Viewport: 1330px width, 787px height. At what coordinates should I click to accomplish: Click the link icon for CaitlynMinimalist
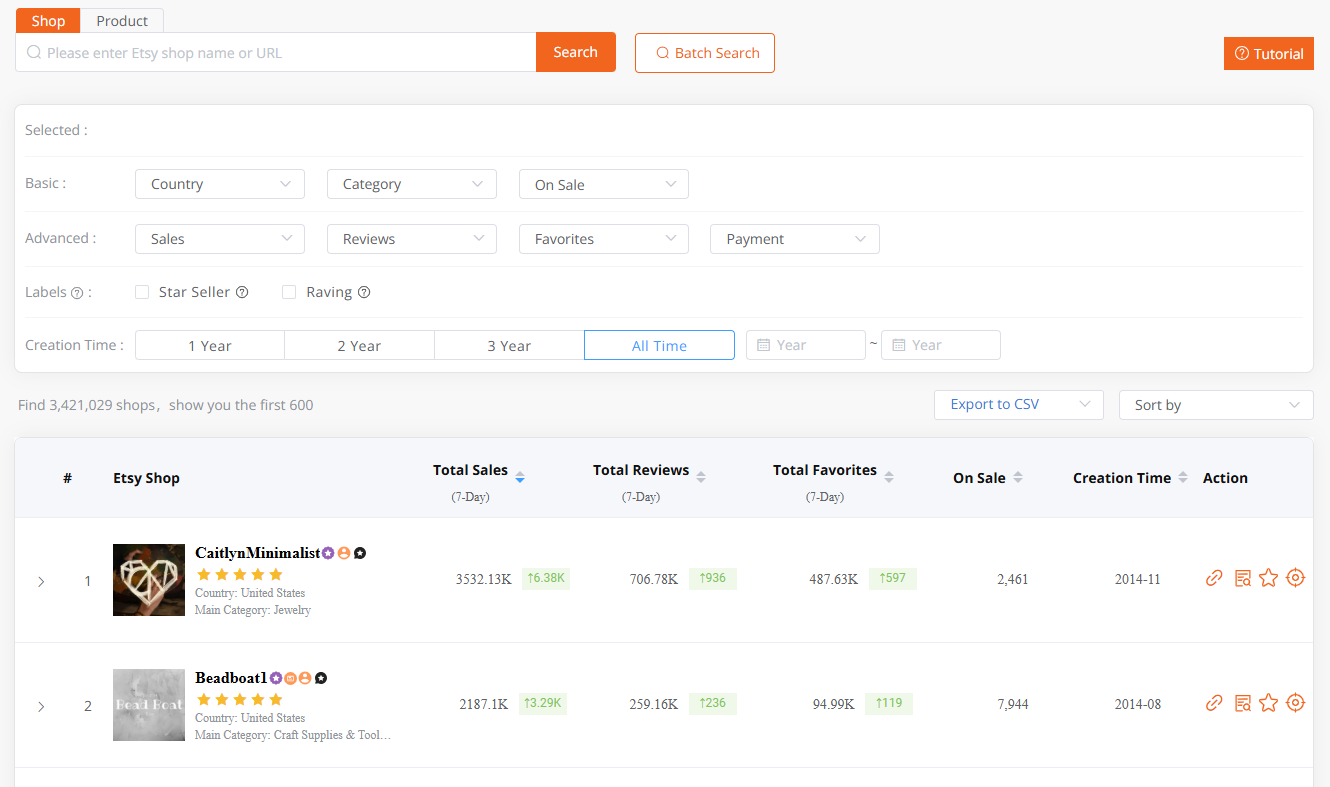pos(1214,578)
